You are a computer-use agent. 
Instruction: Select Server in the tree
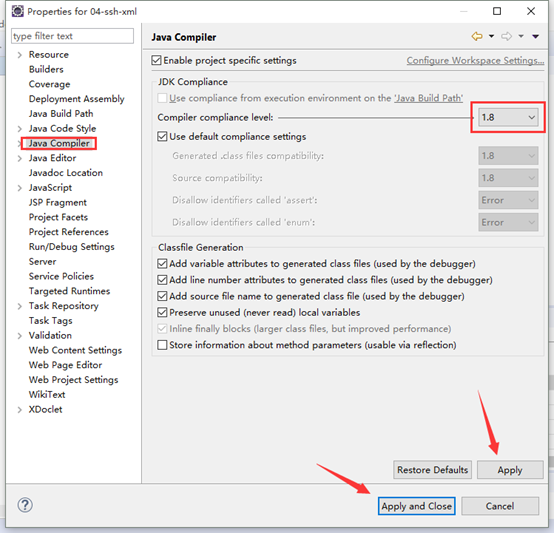42,261
